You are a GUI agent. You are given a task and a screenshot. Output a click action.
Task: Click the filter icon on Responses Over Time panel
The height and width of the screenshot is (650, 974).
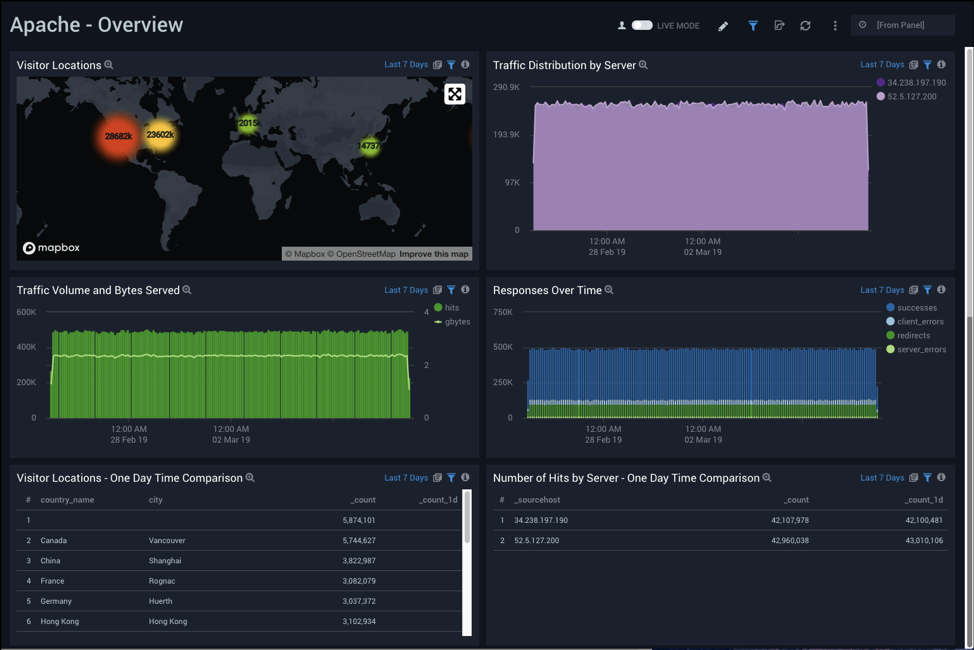[926, 290]
